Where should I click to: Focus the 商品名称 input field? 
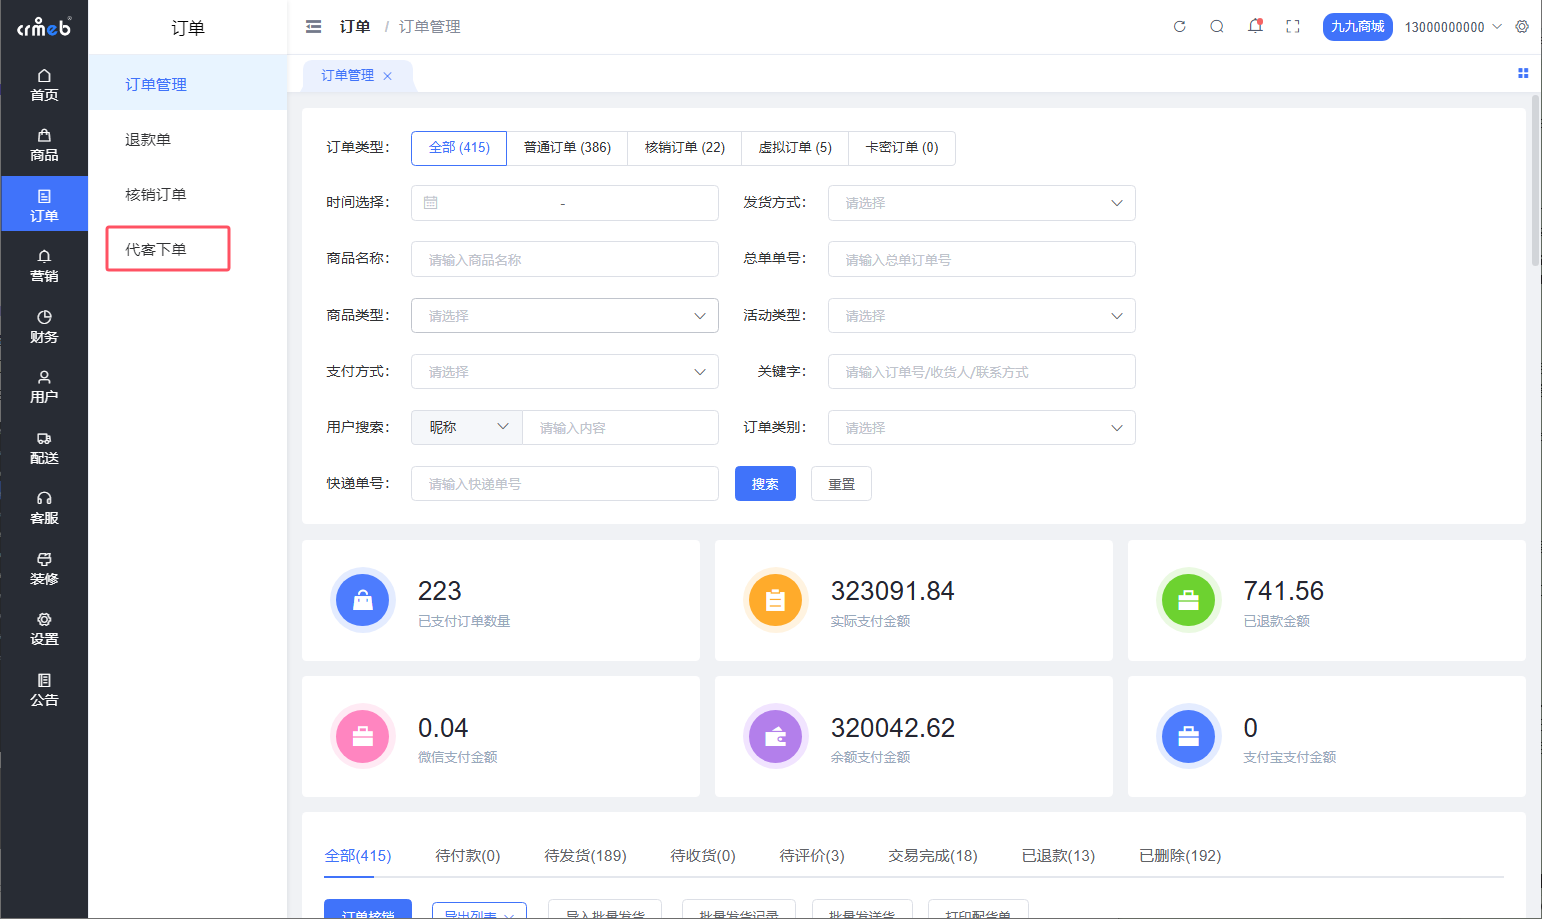[x=565, y=260]
